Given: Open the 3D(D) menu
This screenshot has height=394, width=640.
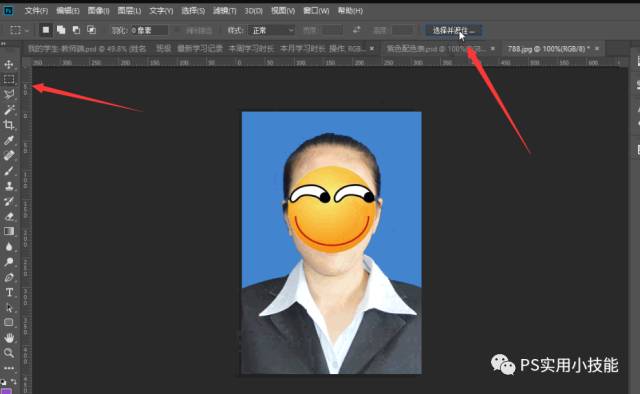Looking at the screenshot, I should [253, 11].
